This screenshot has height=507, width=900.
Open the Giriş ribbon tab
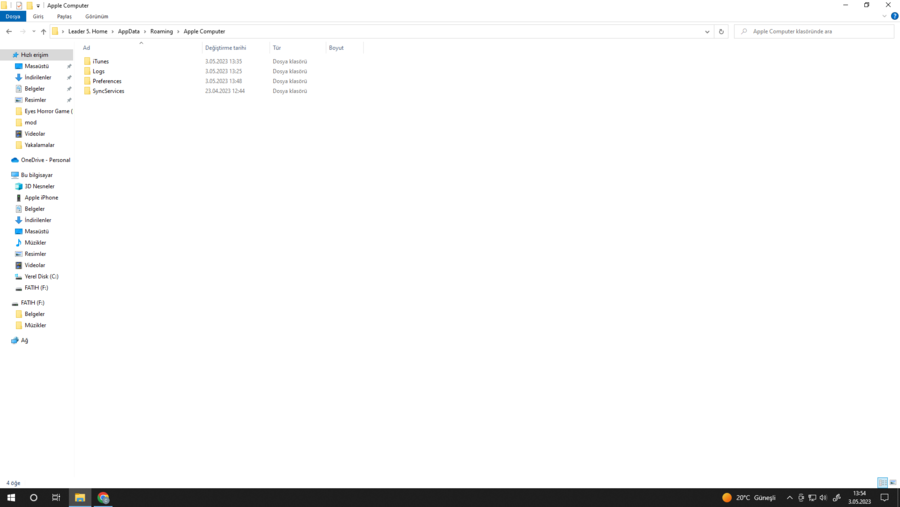tap(38, 16)
